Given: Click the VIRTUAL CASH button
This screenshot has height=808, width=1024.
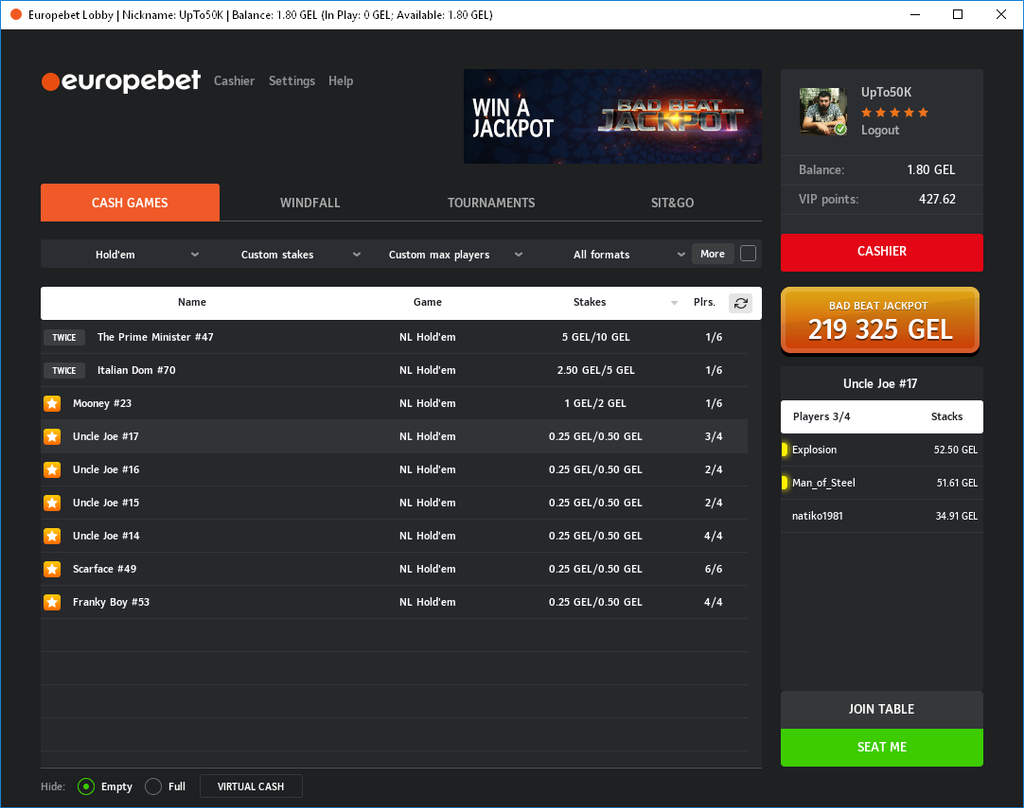Looking at the screenshot, I should (x=251, y=786).
